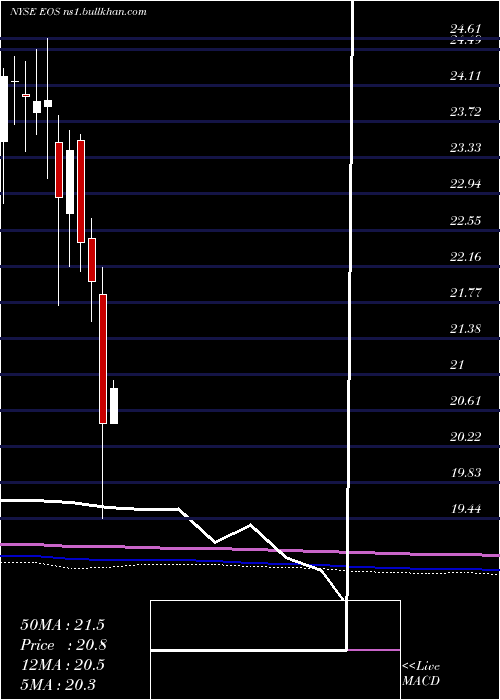The image size is (500, 700).
Task: Click the 12MA : 20.5 readout
Action: click(62, 665)
